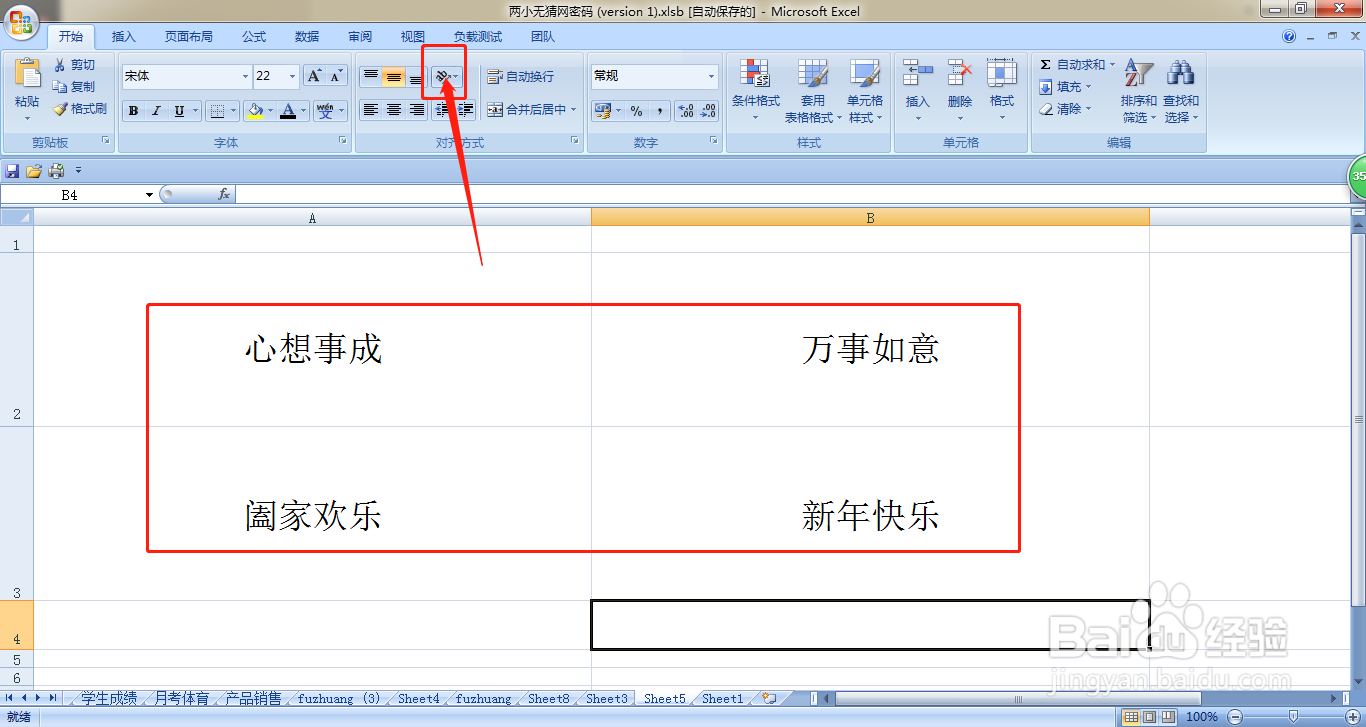Click the quick print printer icon

click(x=56, y=171)
